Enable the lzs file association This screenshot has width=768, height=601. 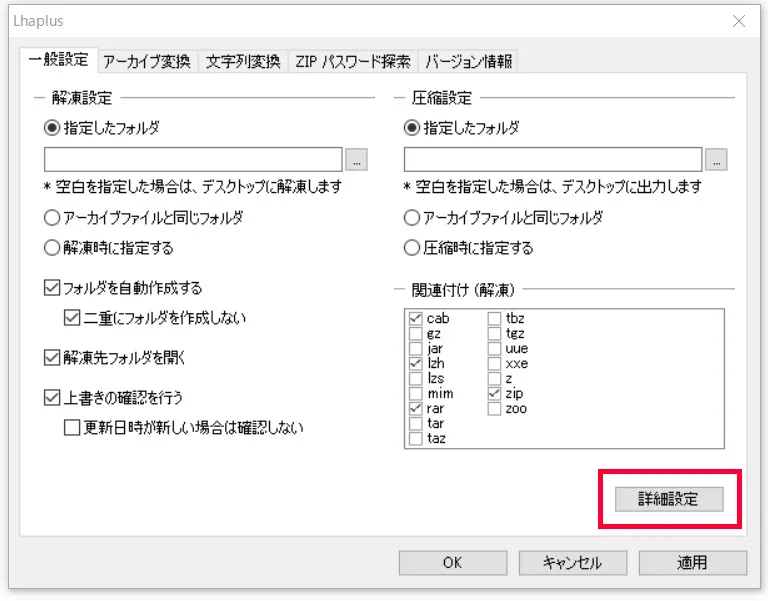[x=415, y=379]
